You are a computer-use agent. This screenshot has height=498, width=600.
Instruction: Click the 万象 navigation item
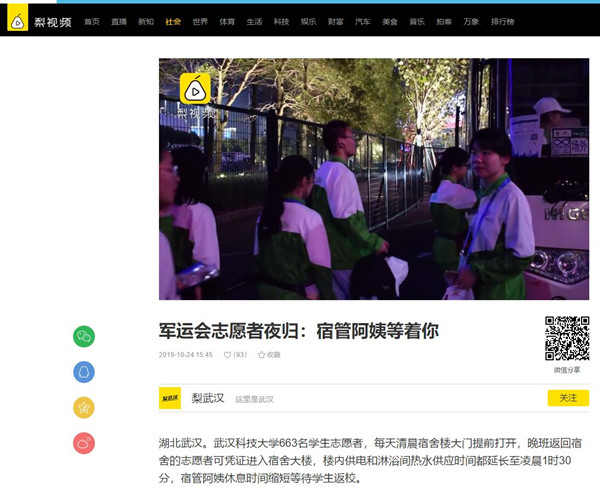pos(470,21)
